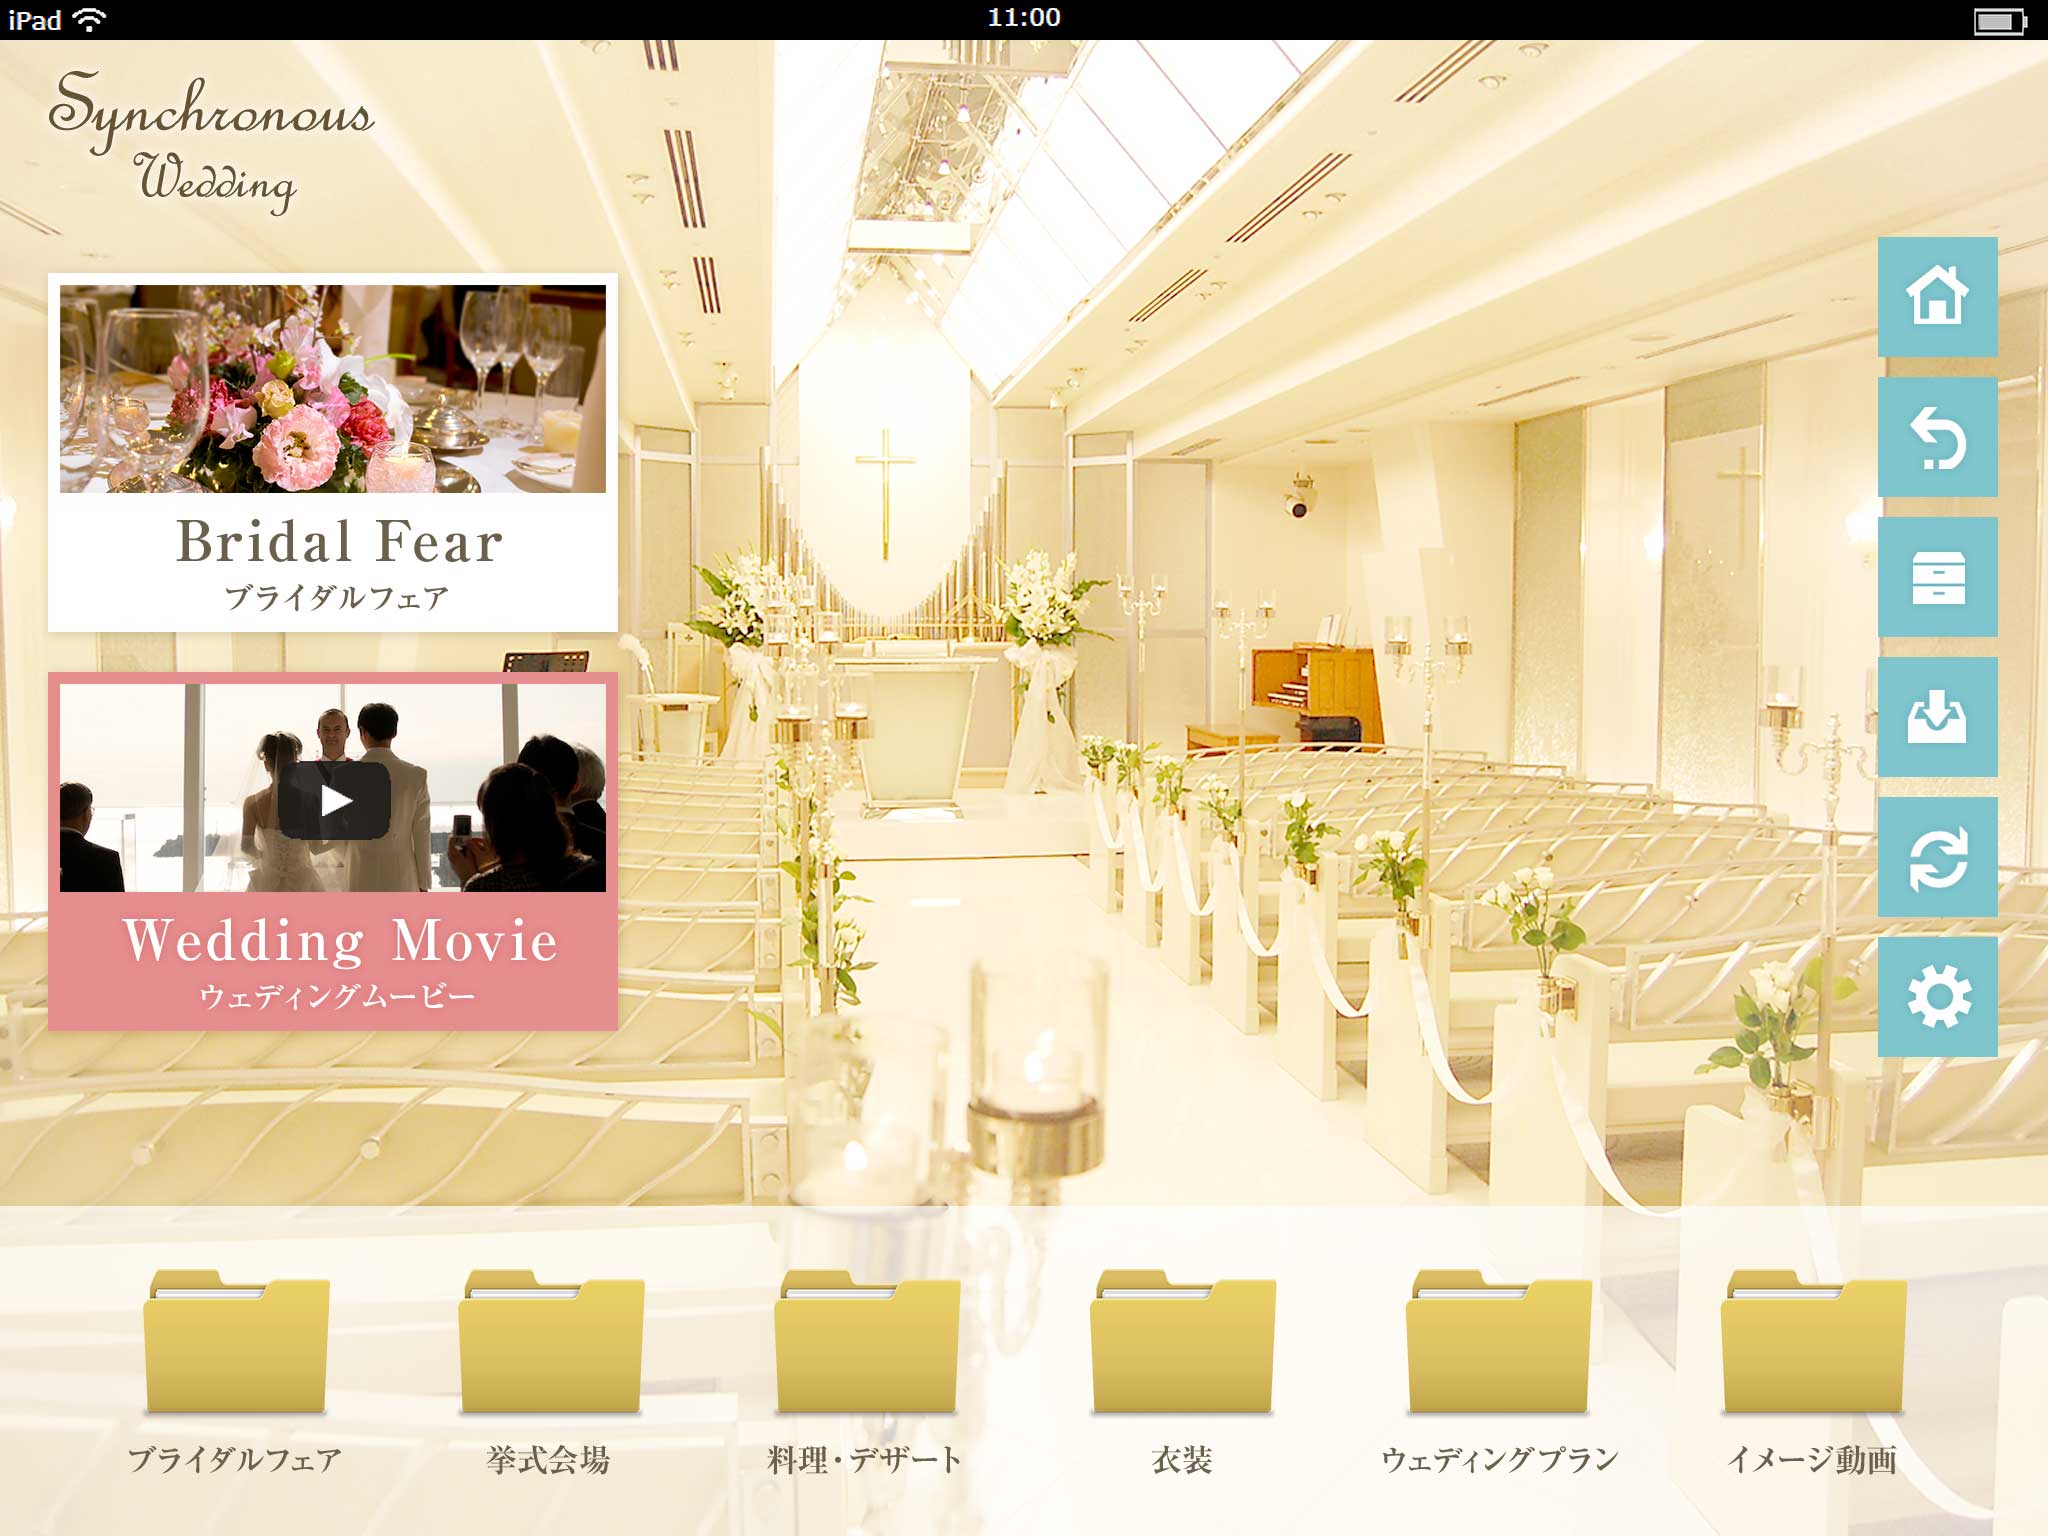Tap the download inbox icon
Screen dimensions: 2048x1536
pyautogui.click(x=1937, y=717)
